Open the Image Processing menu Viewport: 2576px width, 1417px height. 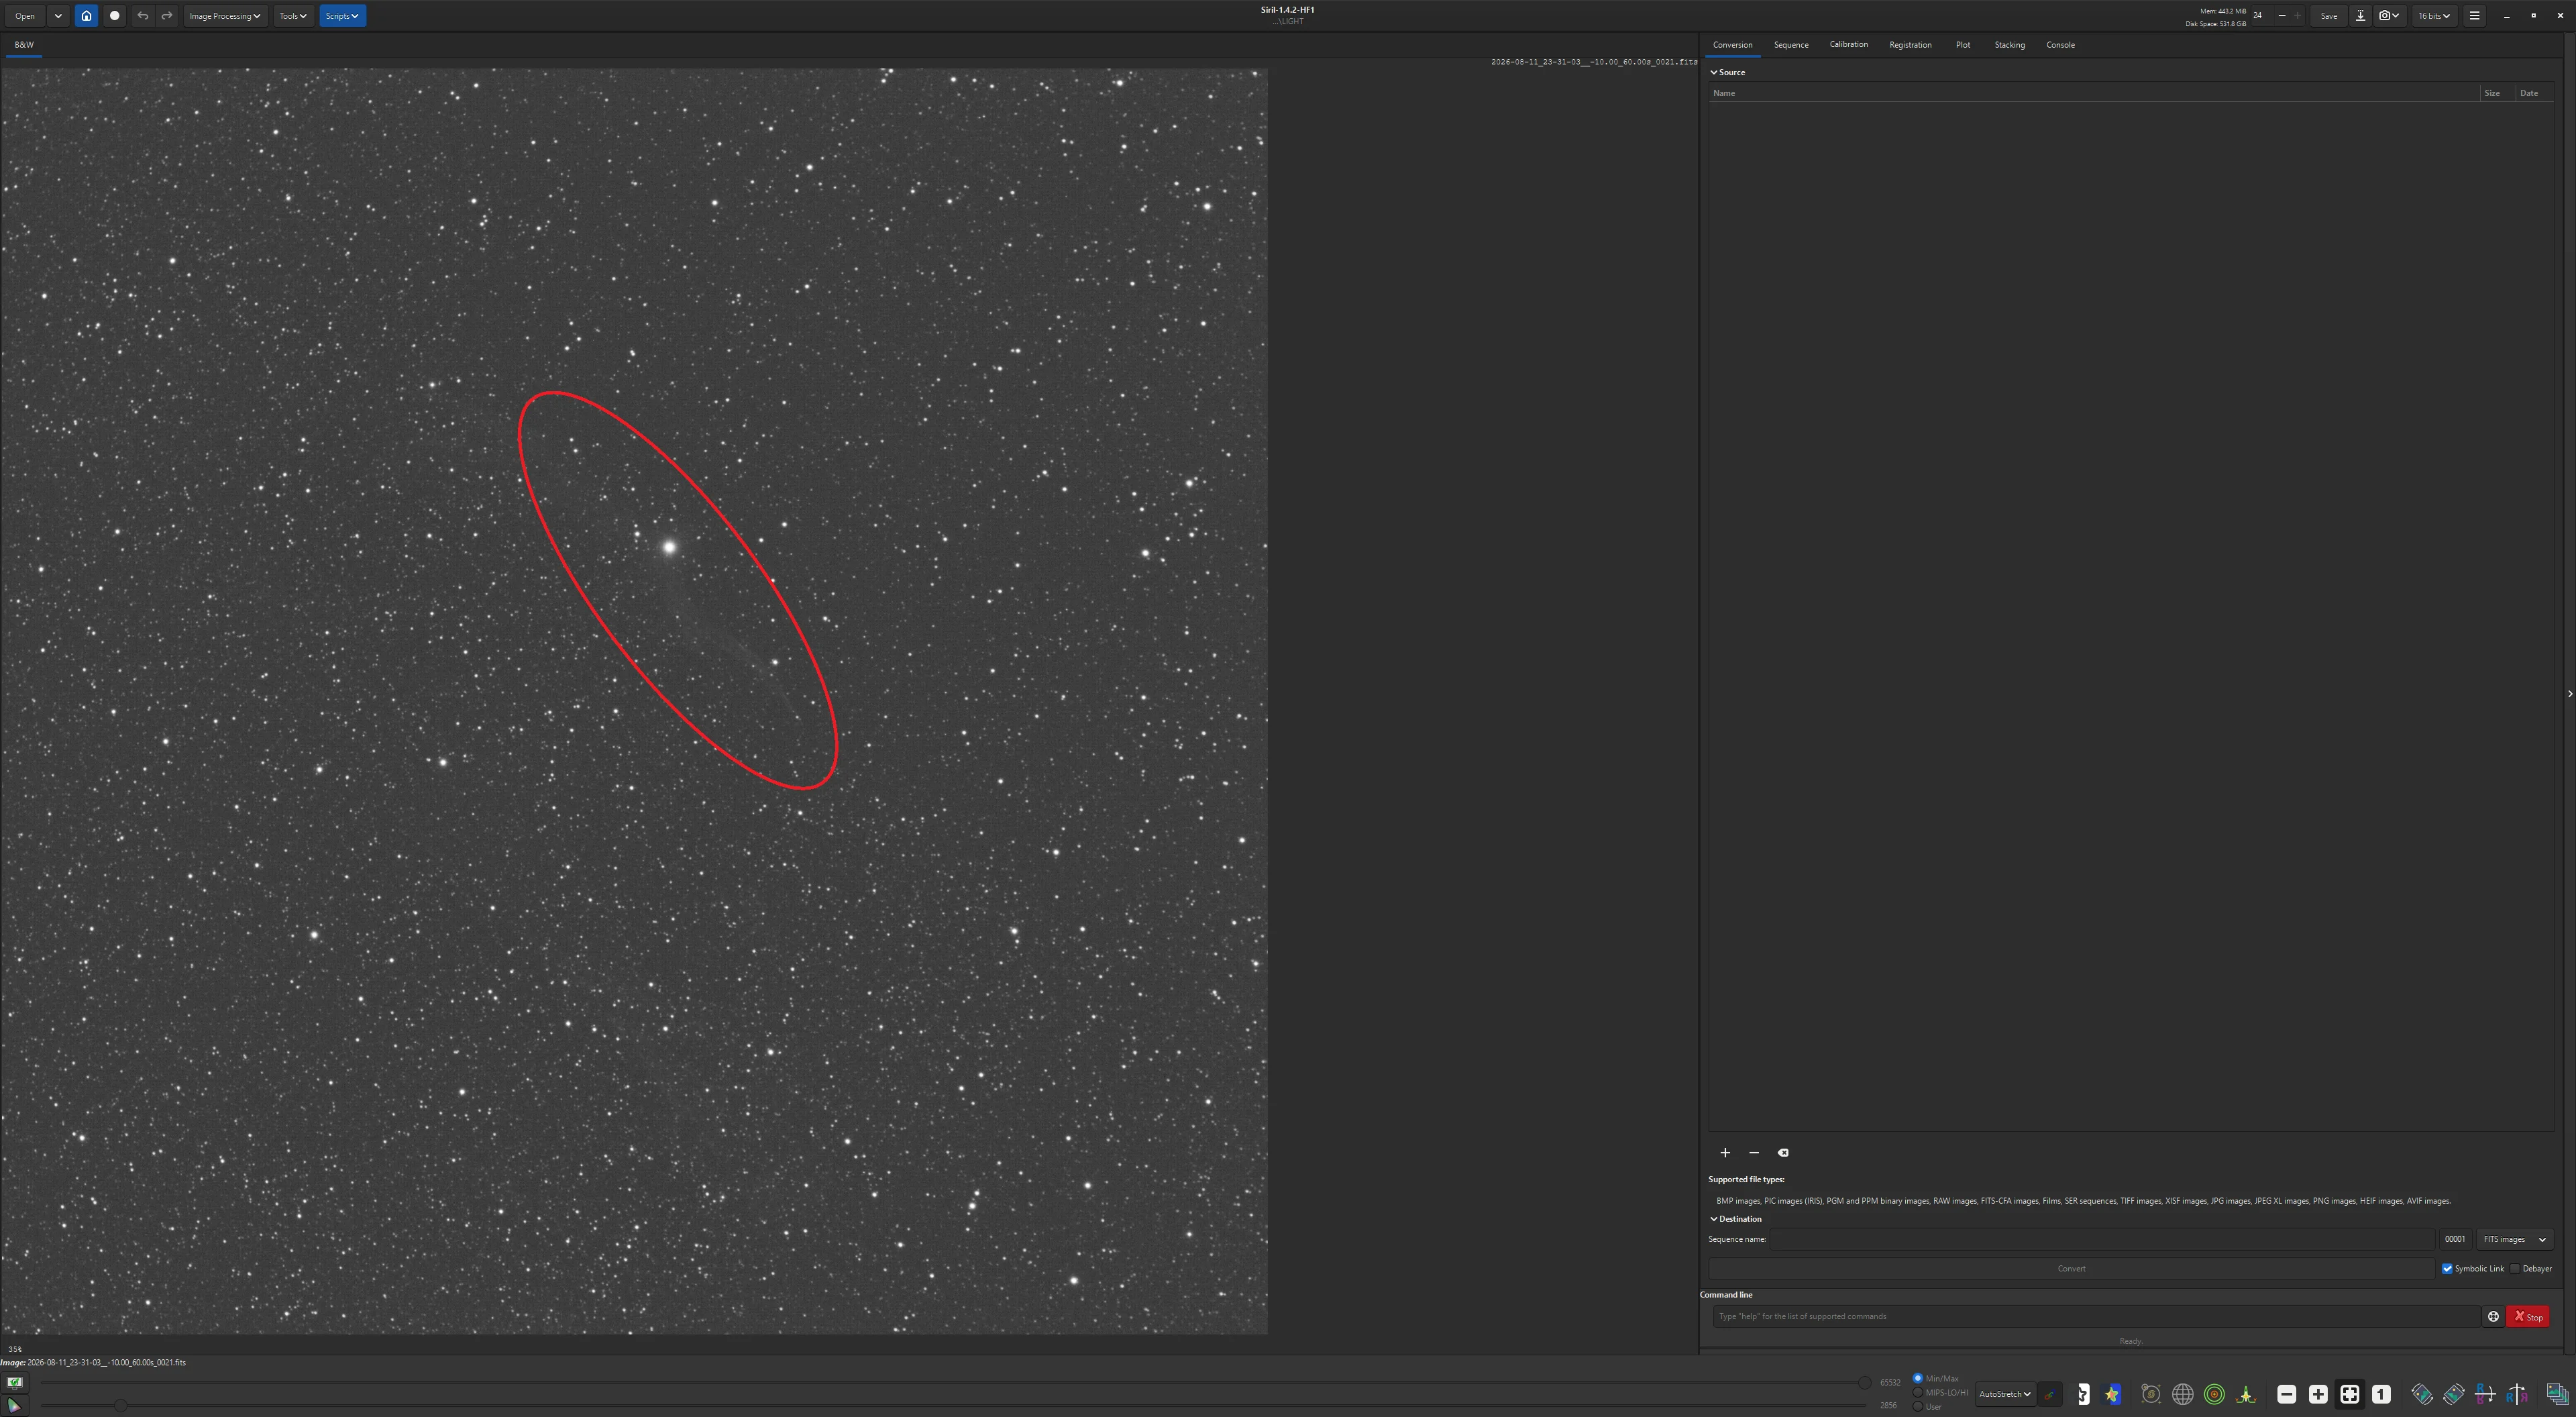pos(225,16)
